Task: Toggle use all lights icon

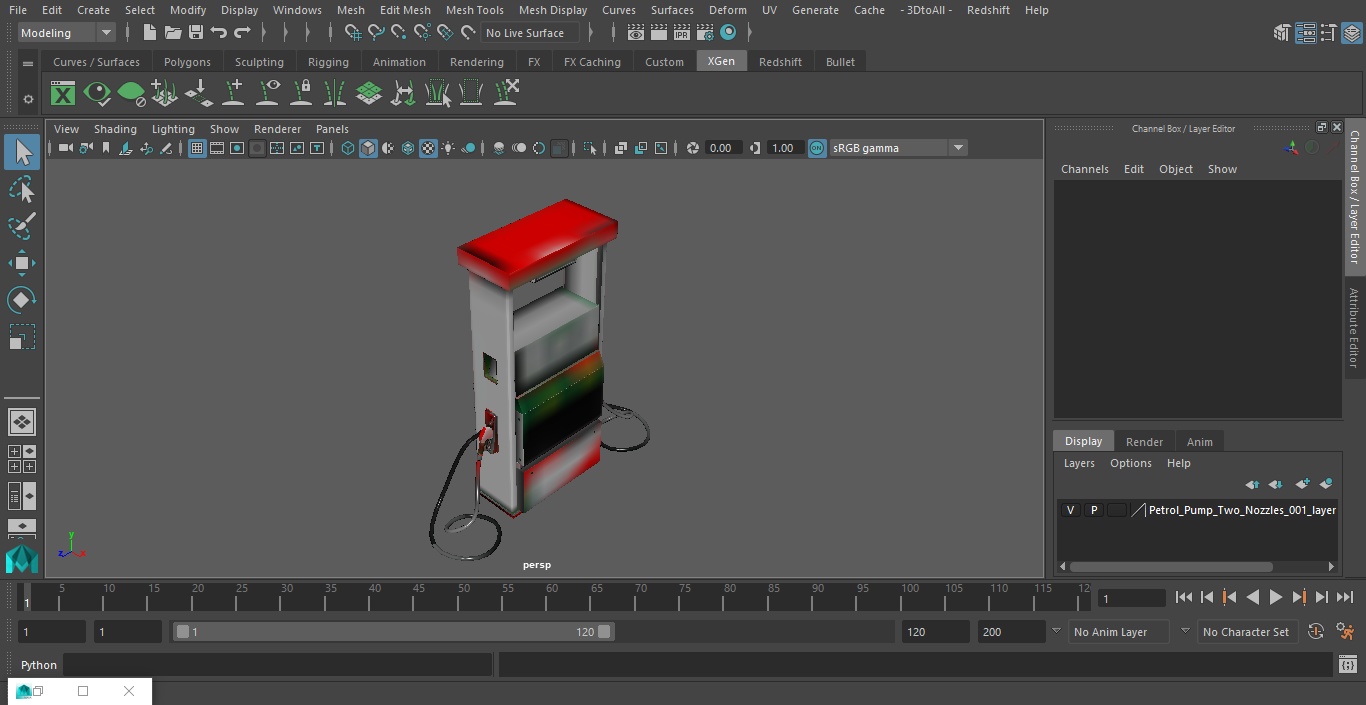Action: [448, 148]
